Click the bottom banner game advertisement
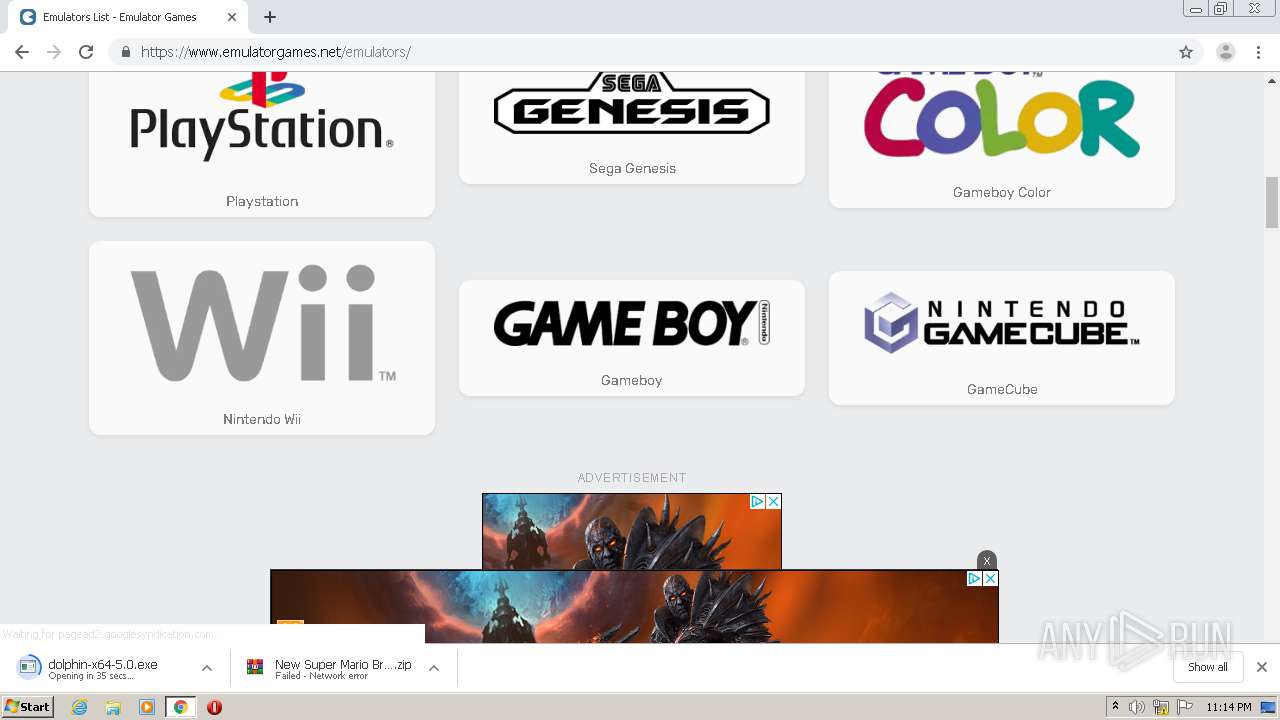 click(634, 607)
